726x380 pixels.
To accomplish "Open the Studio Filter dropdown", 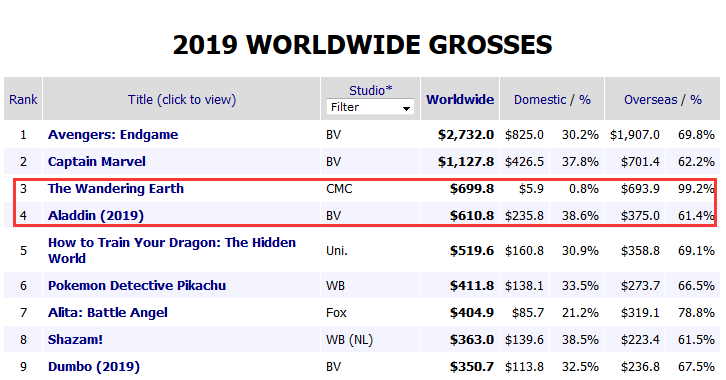I will (370, 107).
